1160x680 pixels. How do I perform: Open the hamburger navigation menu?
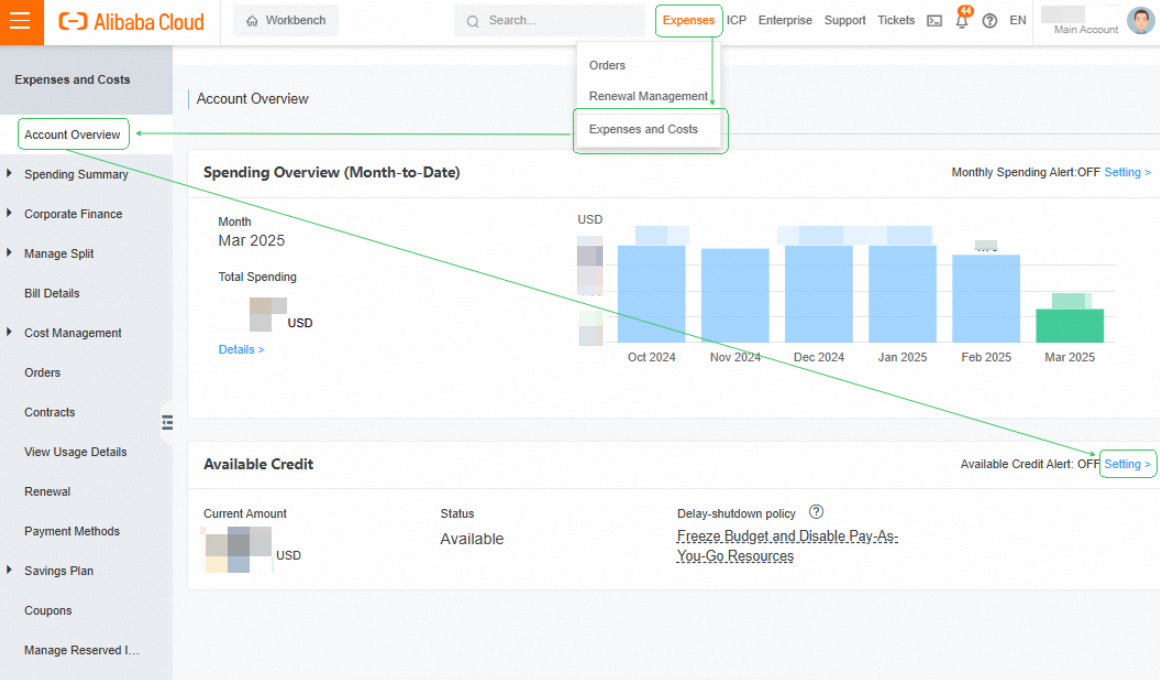21,21
